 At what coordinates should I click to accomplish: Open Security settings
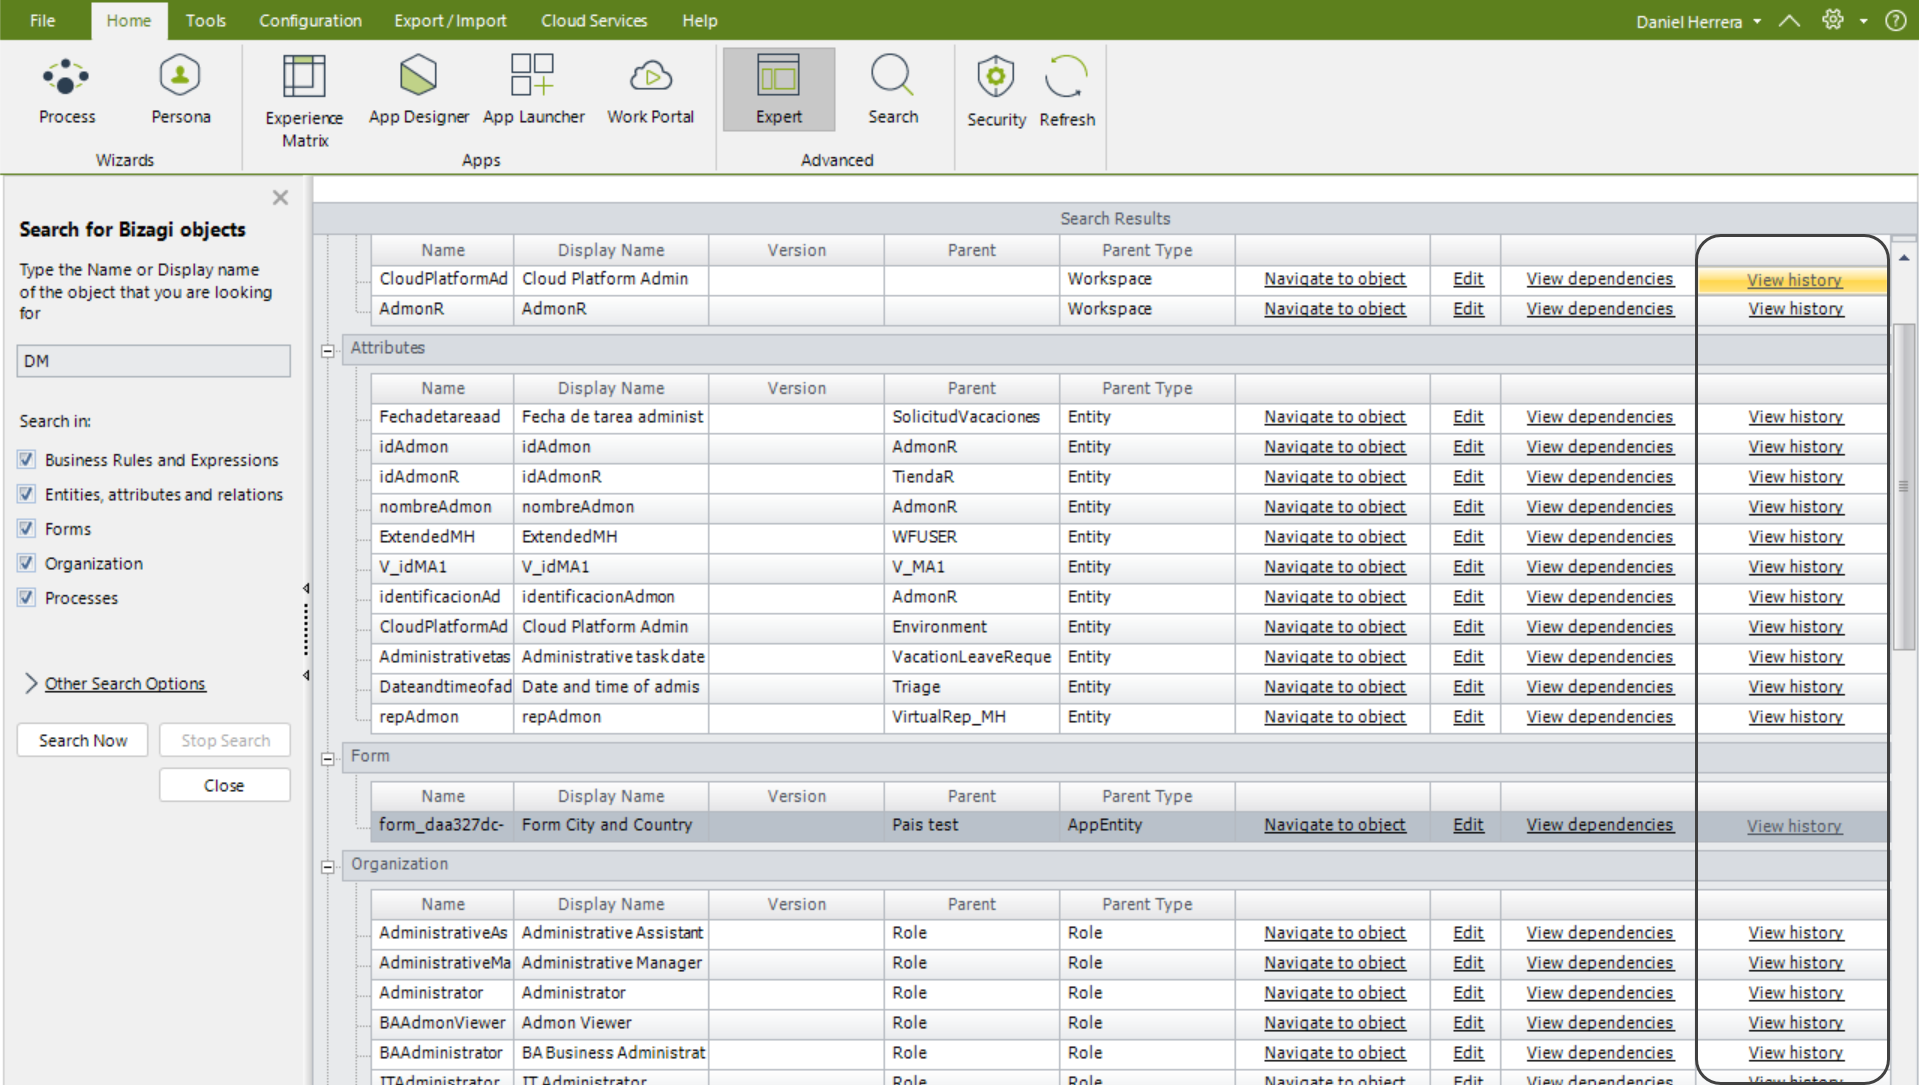click(x=996, y=92)
